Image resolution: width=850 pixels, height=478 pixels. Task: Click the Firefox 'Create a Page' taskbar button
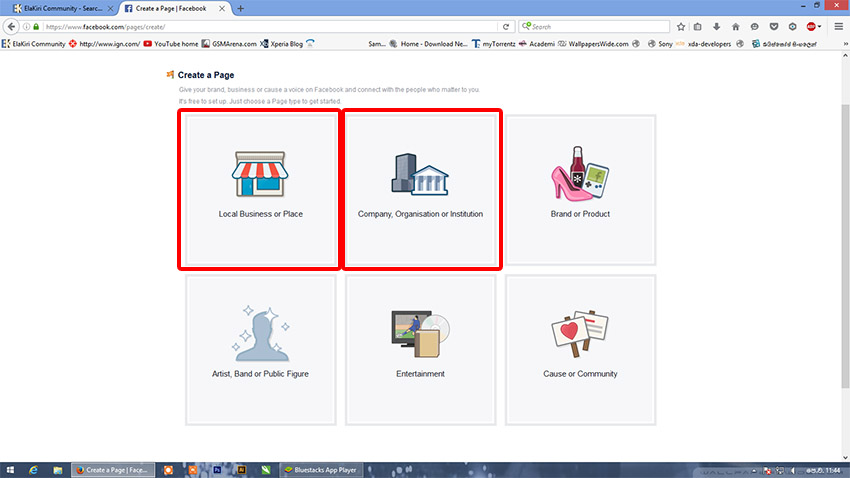[x=113, y=470]
